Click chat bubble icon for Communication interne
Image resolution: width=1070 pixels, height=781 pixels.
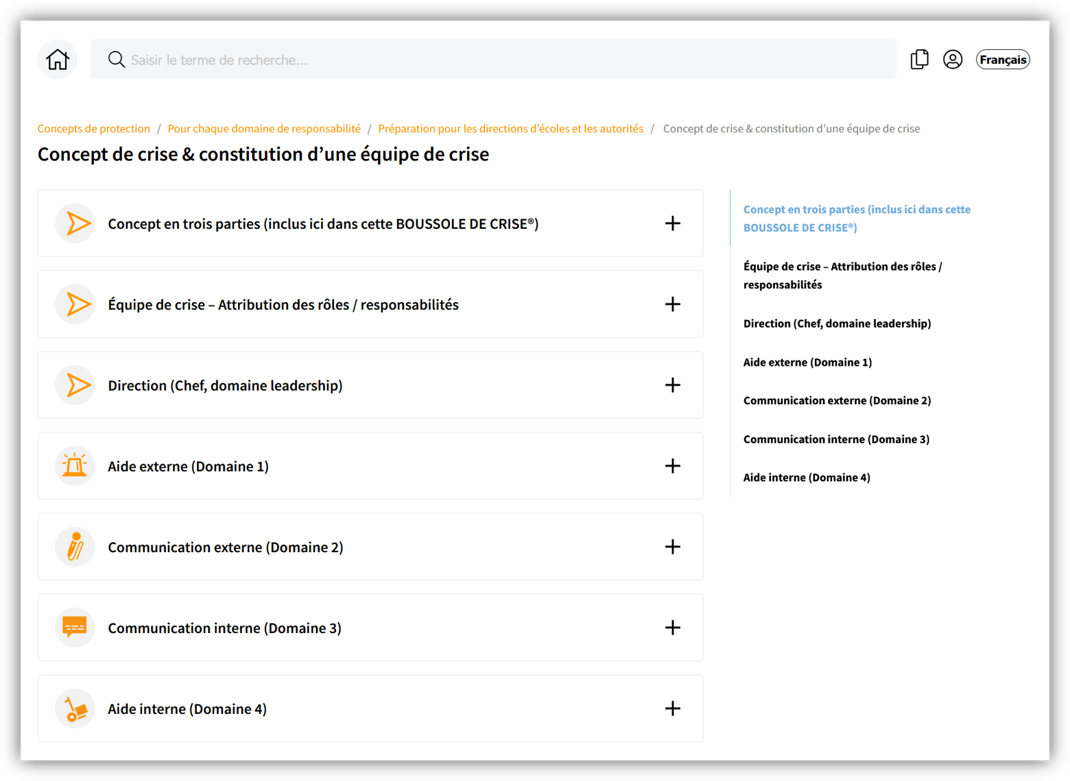pos(75,627)
